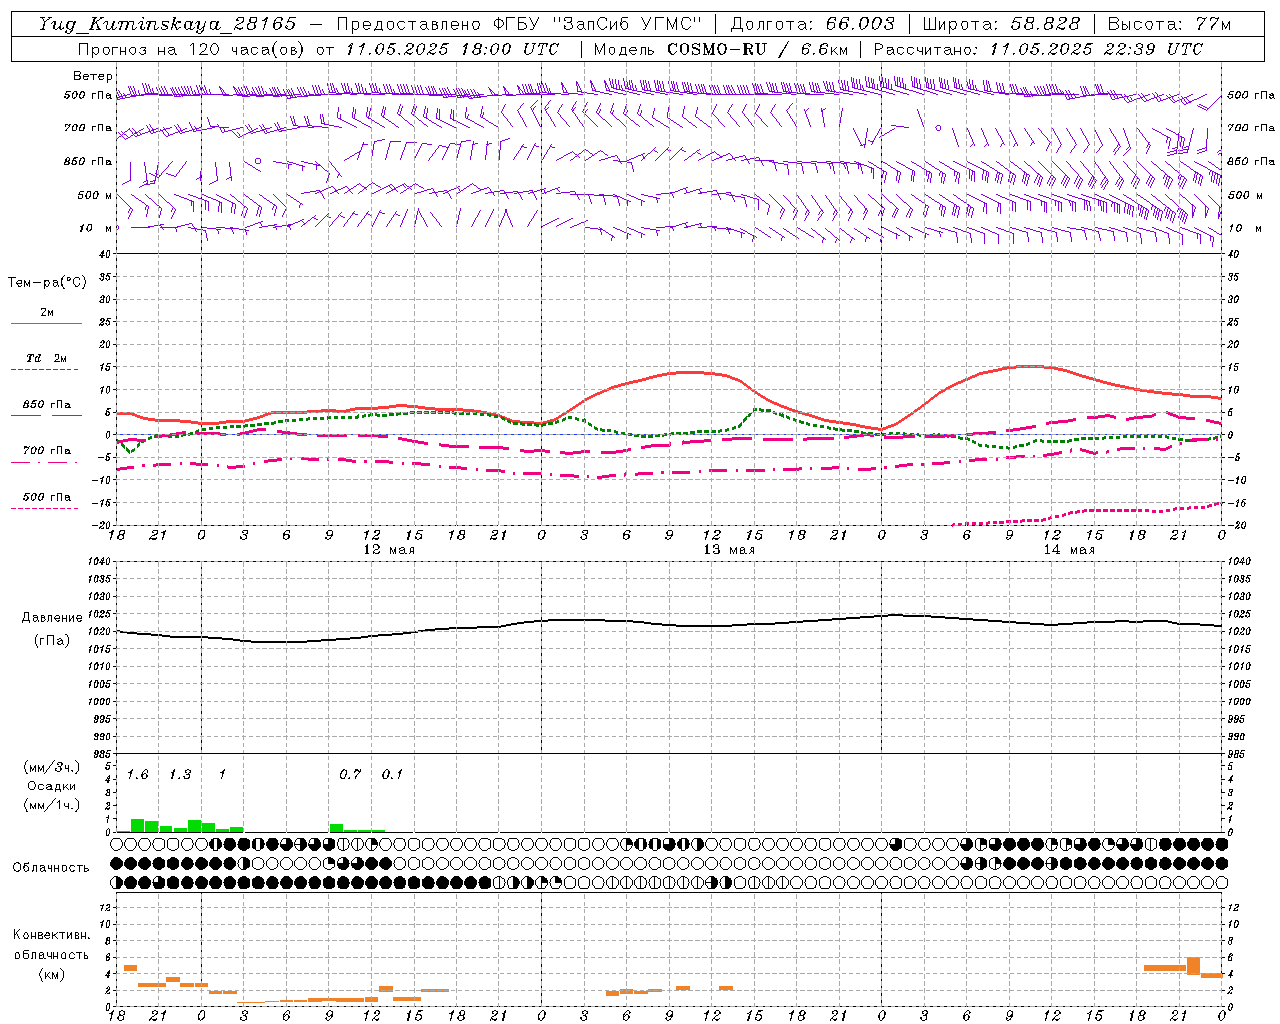
Task: Click the 'Конвективн.' convective cloud label
Action: click(x=52, y=935)
